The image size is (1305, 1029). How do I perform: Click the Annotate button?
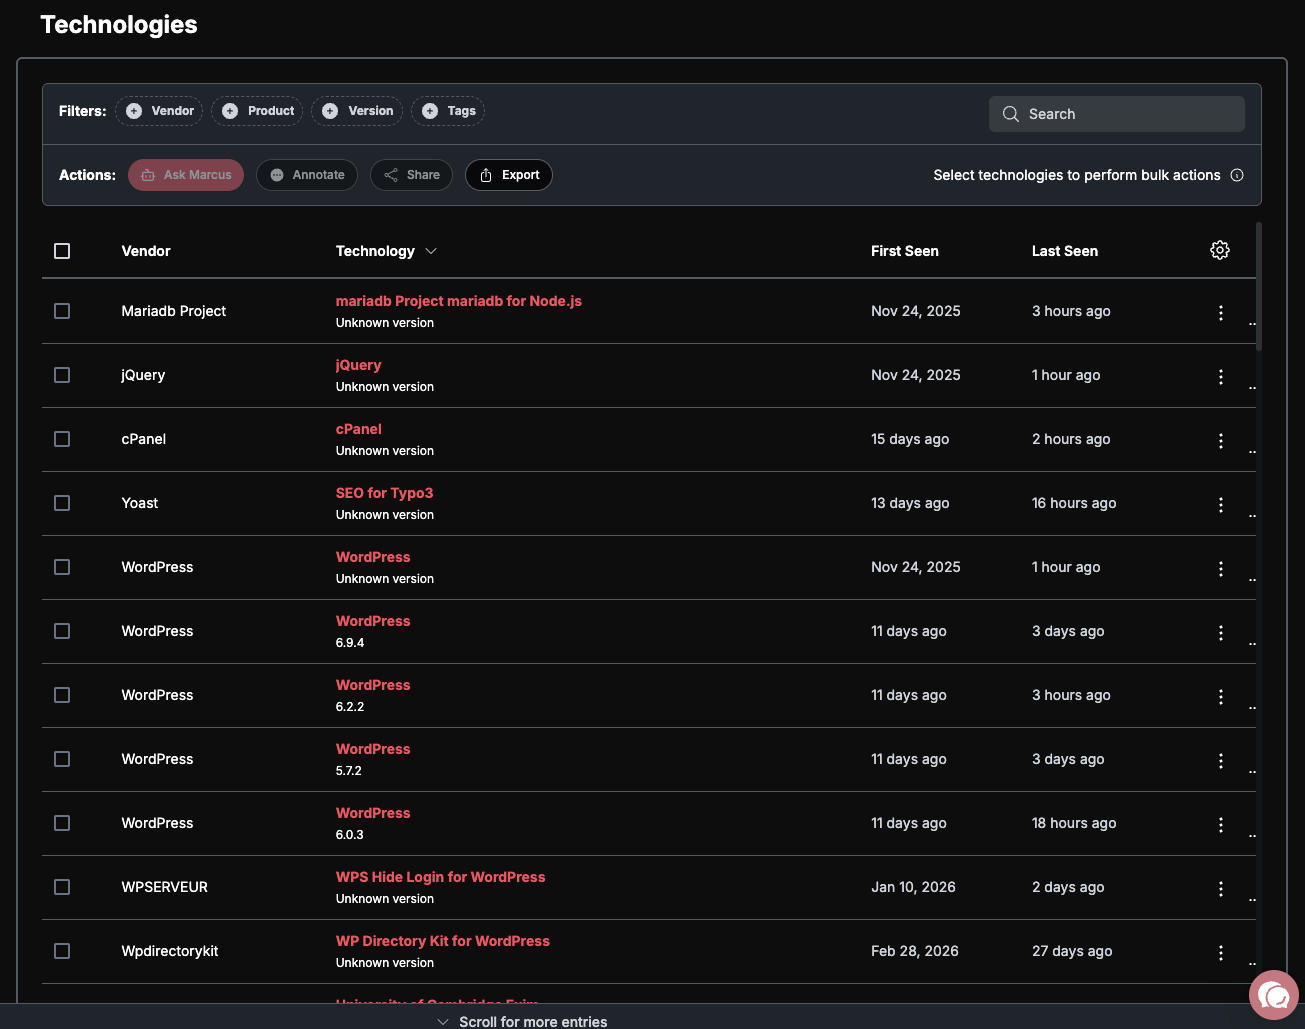pyautogui.click(x=307, y=175)
